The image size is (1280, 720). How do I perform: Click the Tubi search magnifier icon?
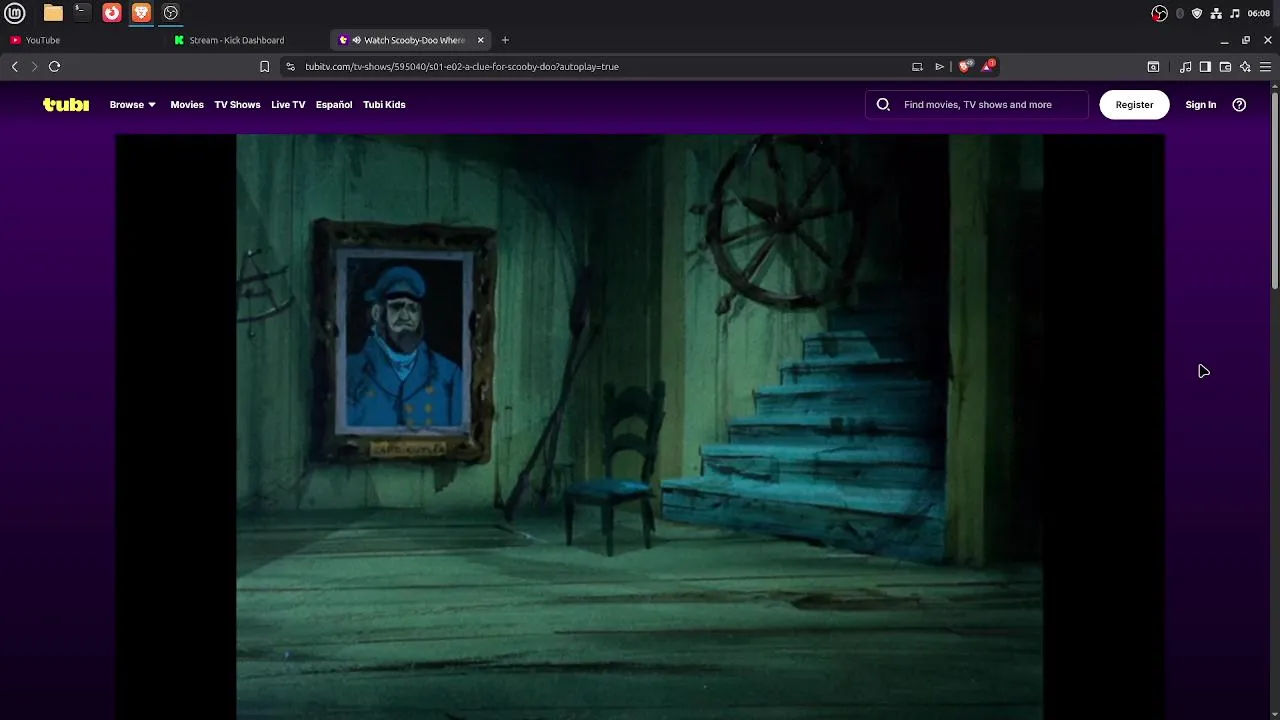point(883,104)
